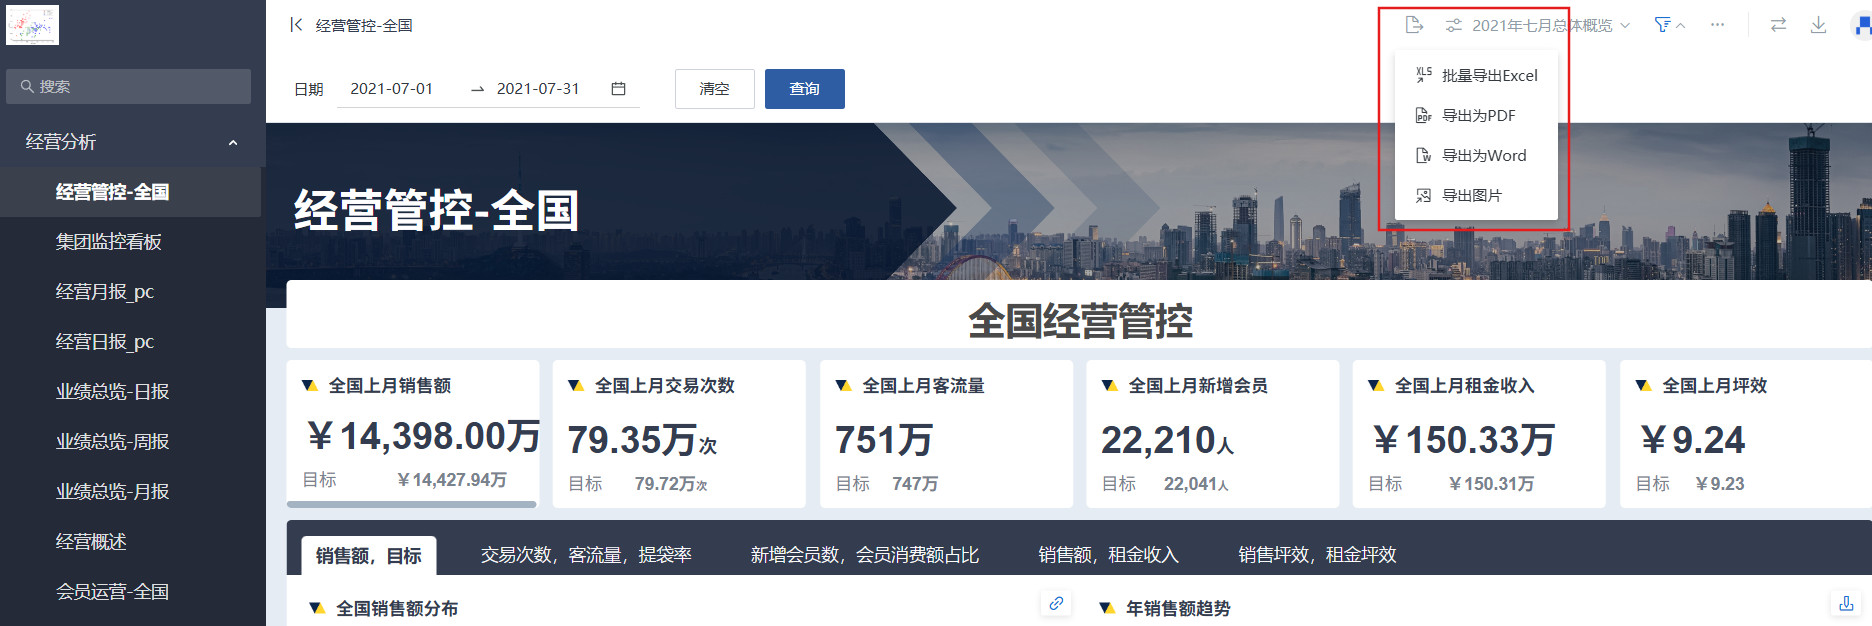Click the swap arrows icon in the top toolbar

tap(1778, 25)
